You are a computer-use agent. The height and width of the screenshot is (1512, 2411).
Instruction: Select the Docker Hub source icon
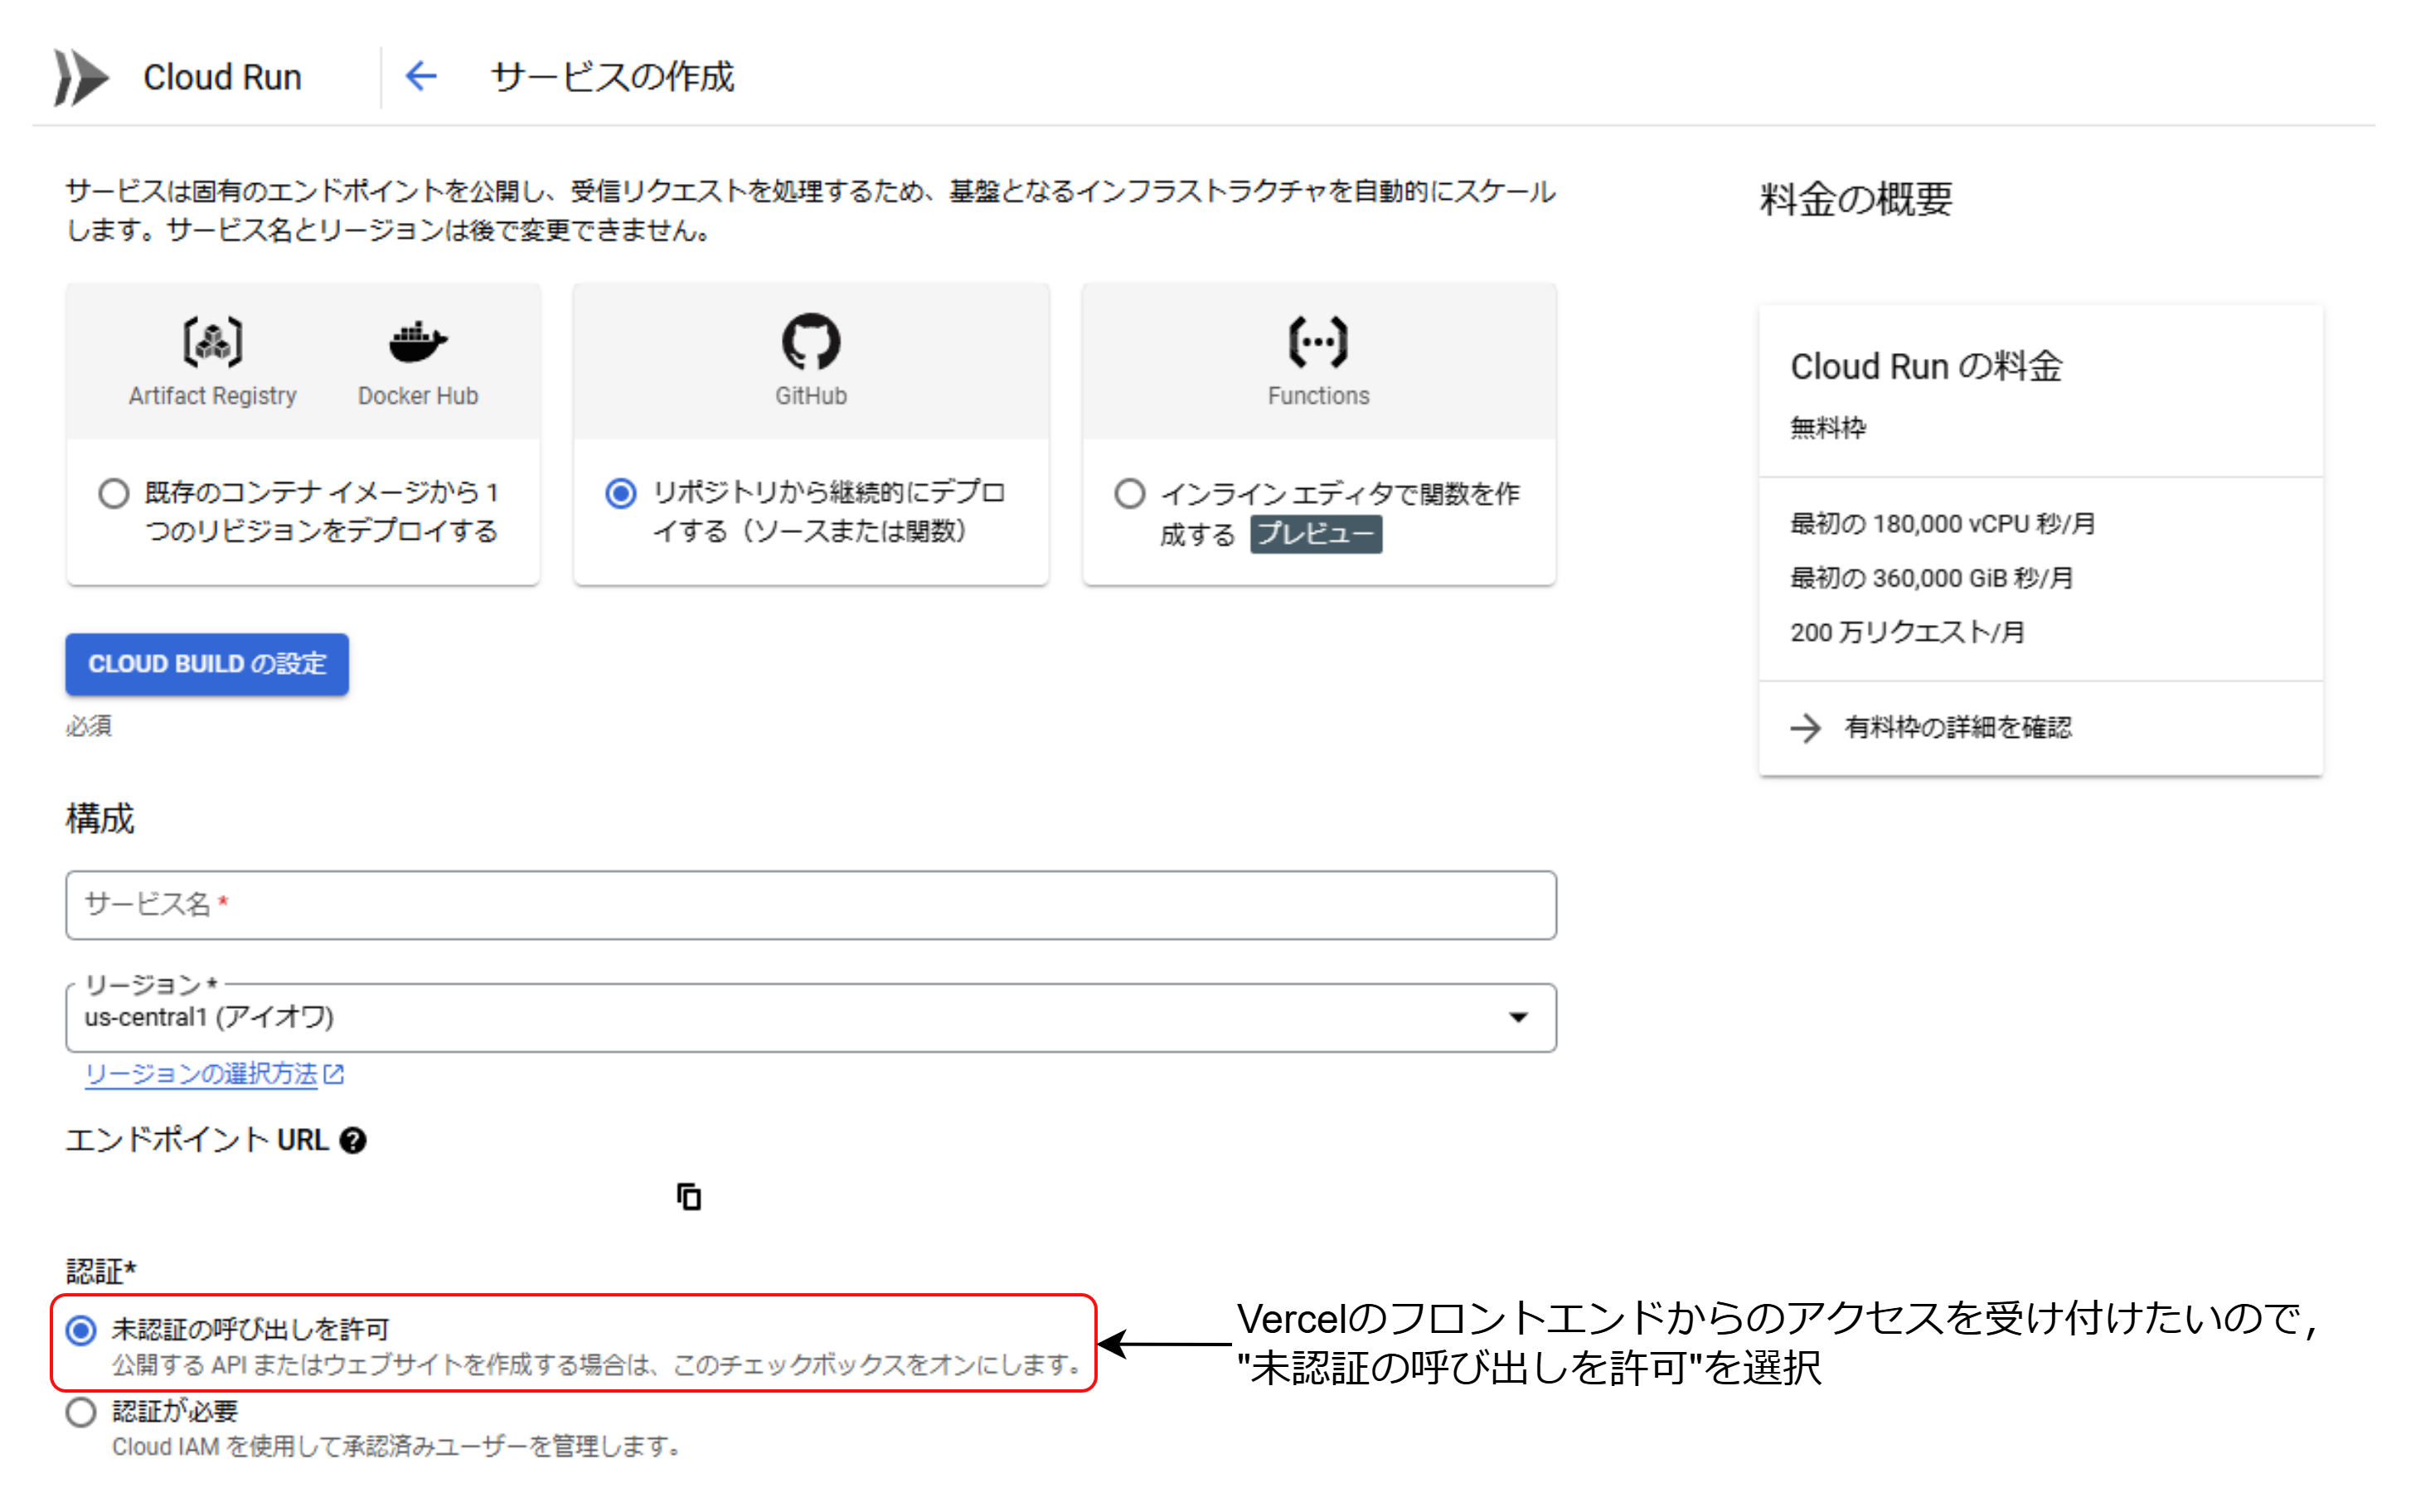click(417, 342)
